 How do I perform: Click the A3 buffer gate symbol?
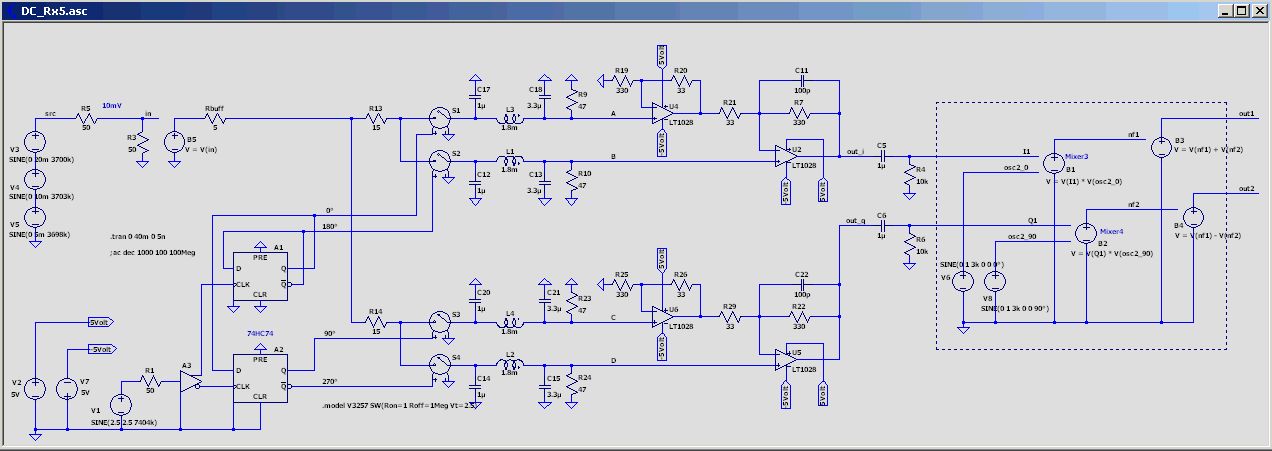190,383
